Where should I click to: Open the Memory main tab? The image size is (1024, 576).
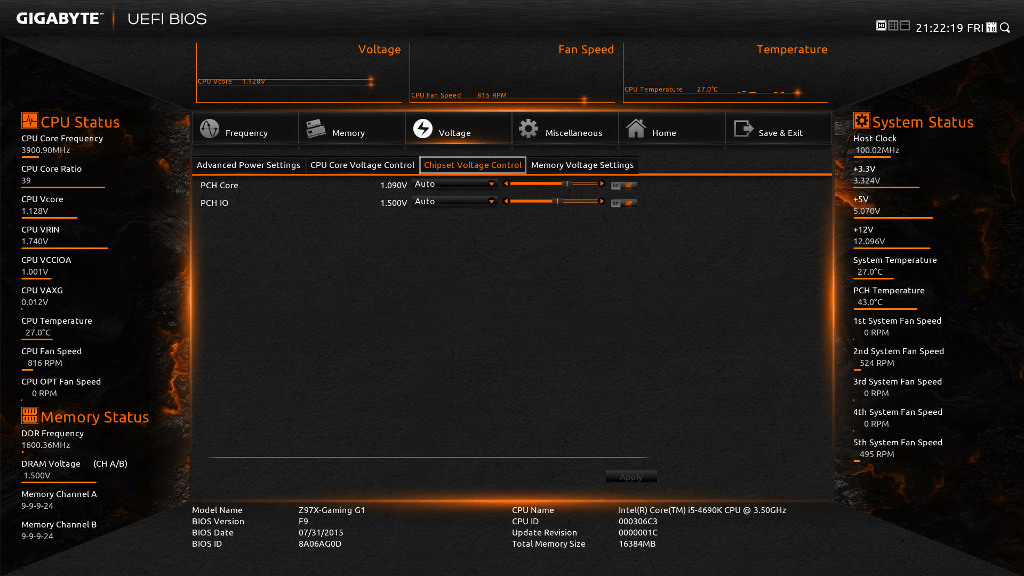pos(352,128)
